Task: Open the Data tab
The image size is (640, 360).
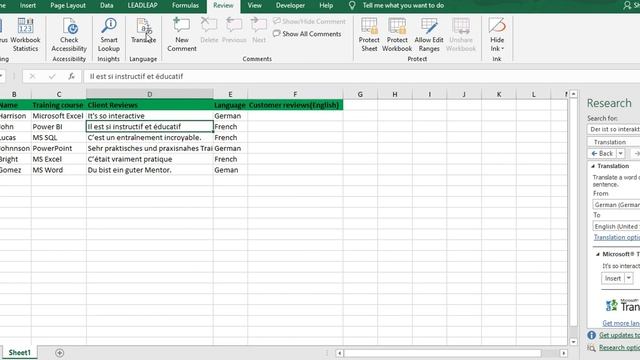Action: coord(107,6)
